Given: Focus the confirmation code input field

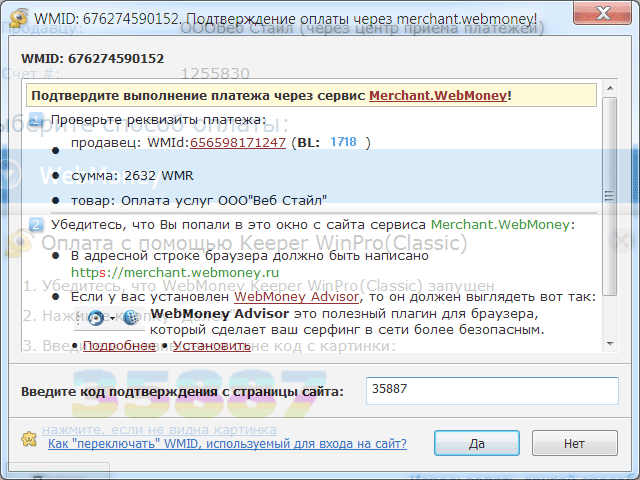Looking at the screenshot, I should click(492, 391).
